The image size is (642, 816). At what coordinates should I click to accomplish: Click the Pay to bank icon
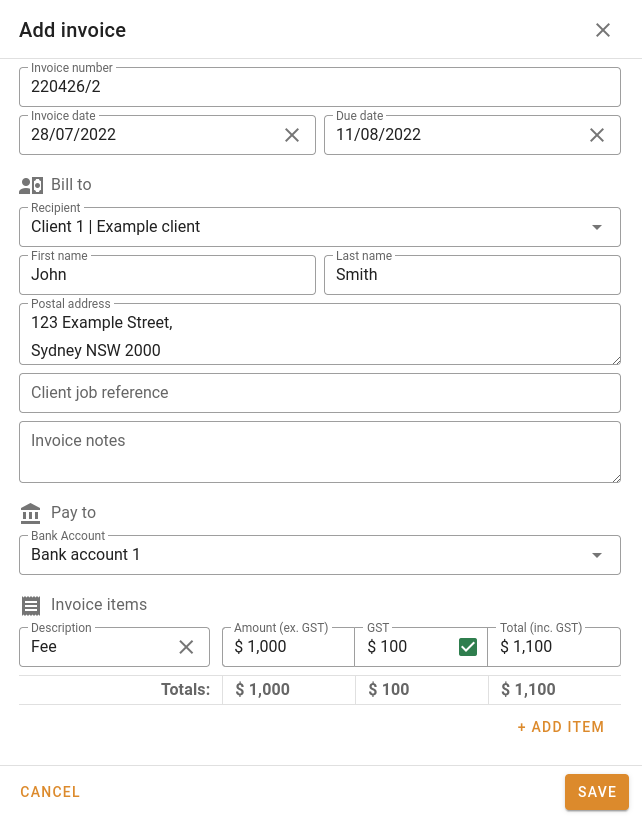(29, 512)
